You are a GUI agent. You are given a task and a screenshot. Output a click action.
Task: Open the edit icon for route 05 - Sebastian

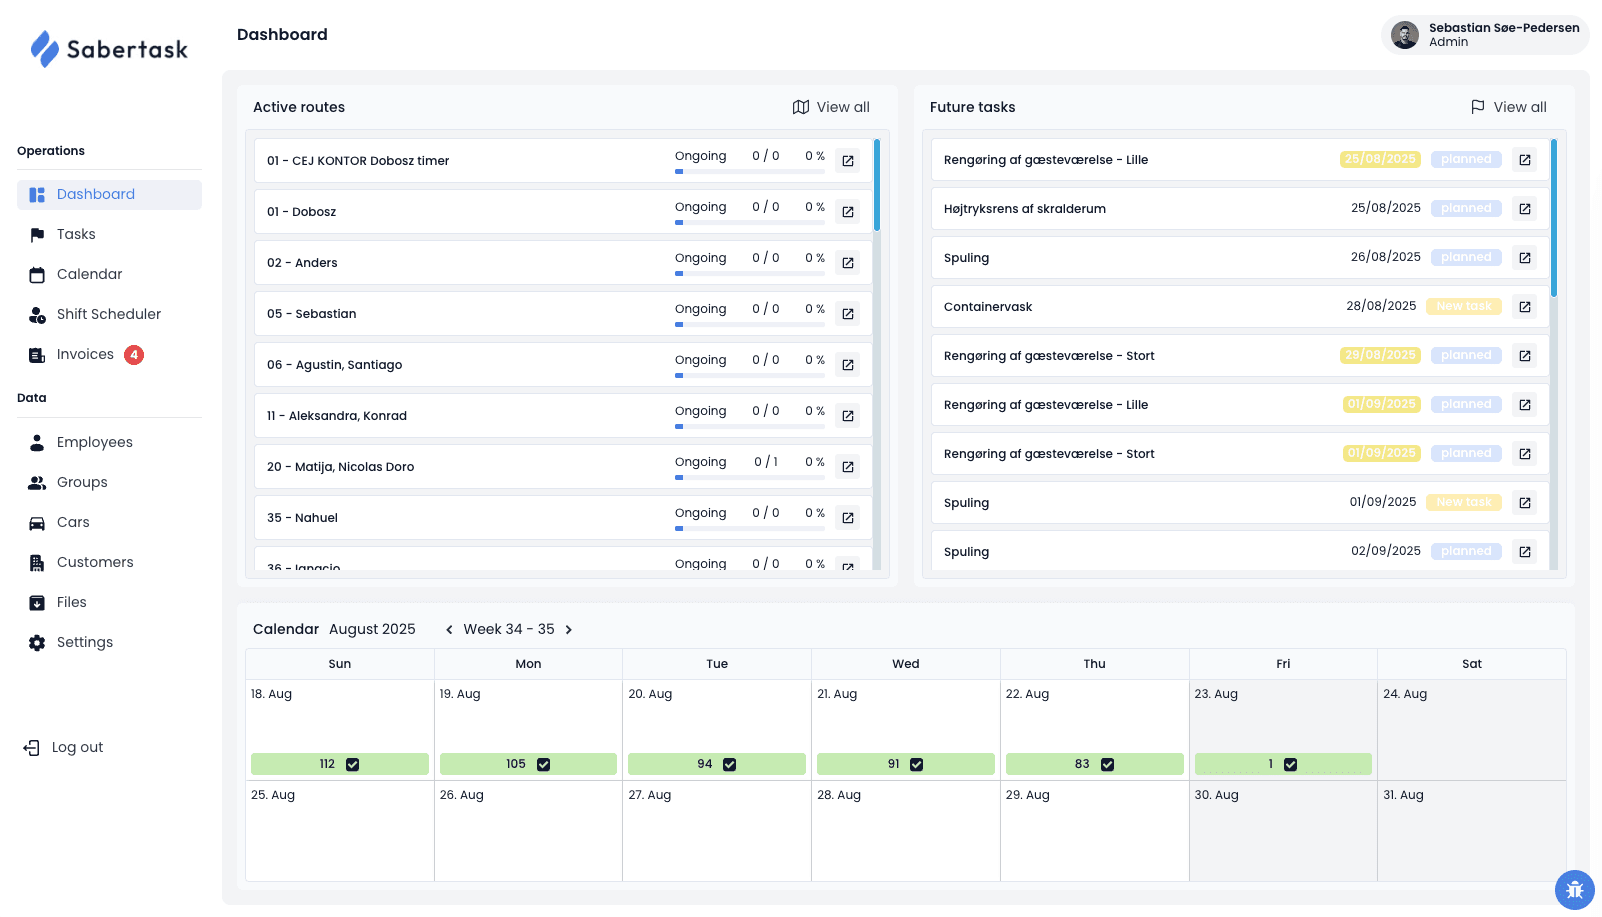point(847,313)
